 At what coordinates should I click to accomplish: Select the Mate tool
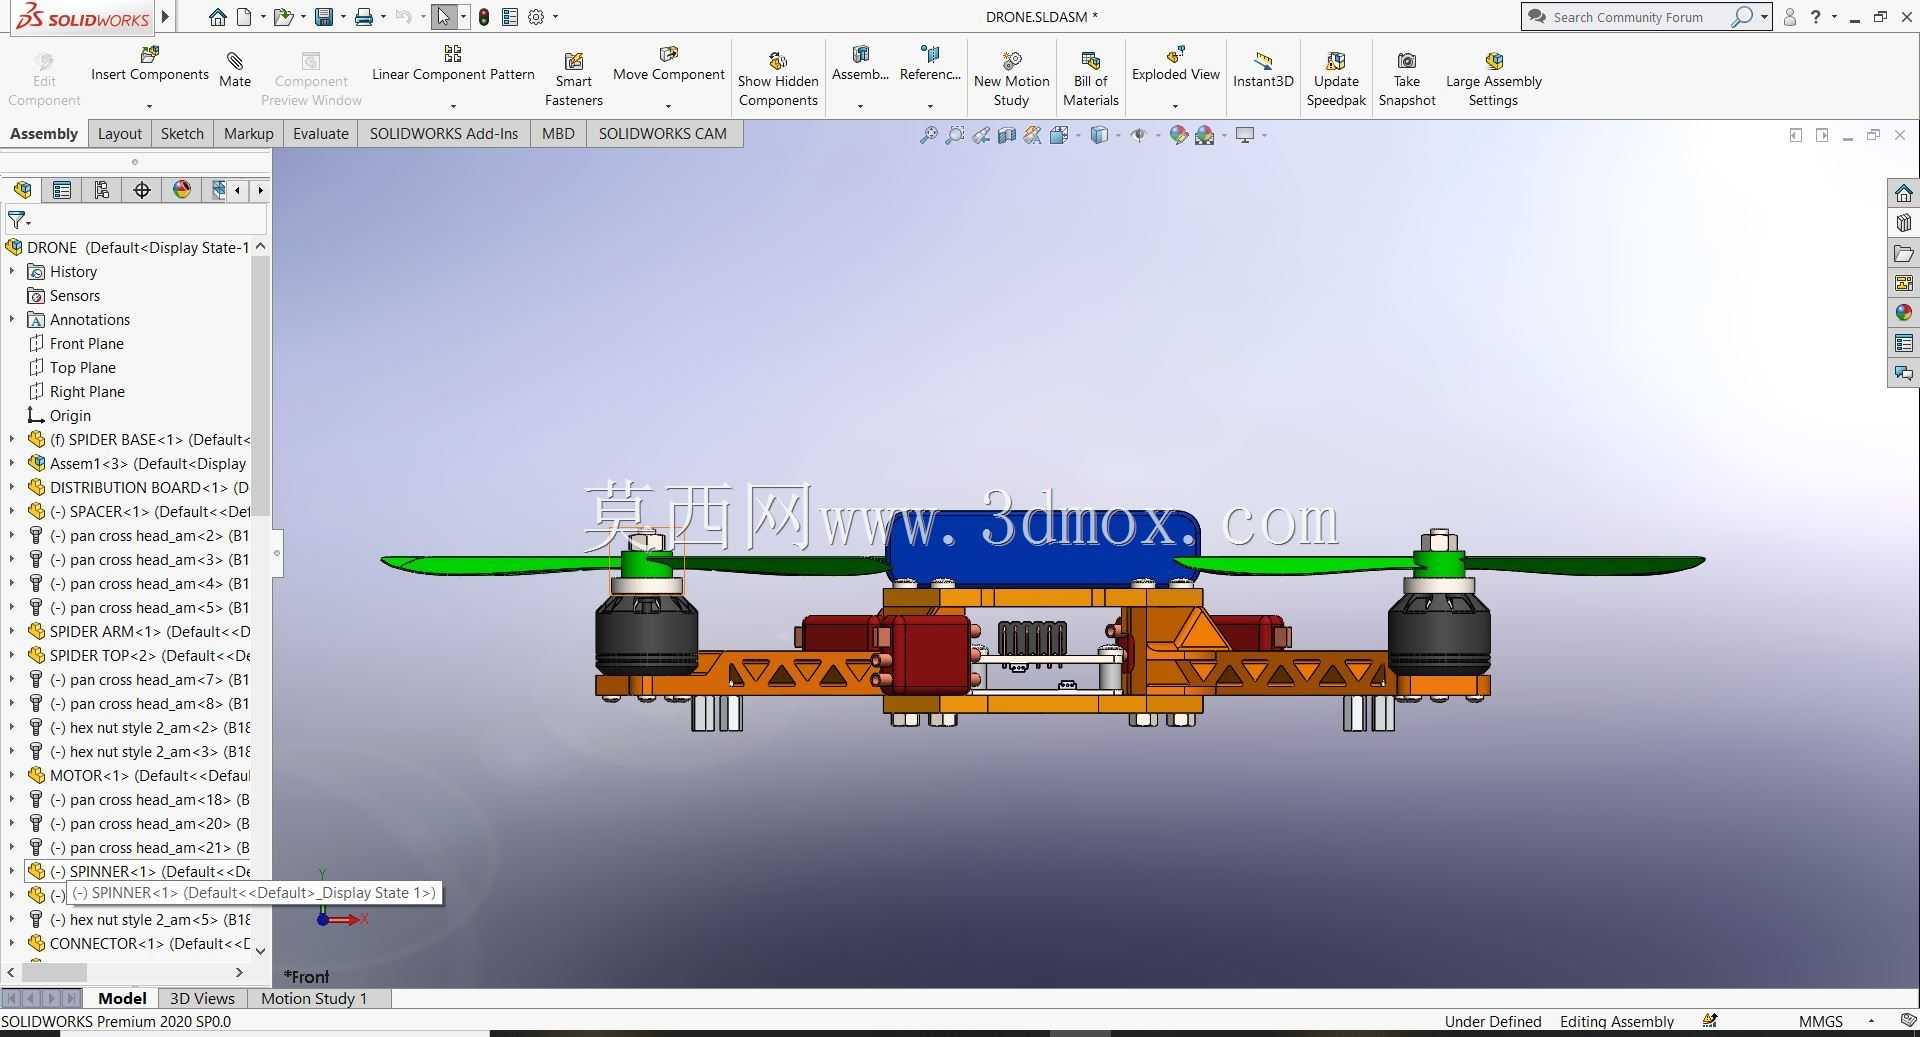pos(235,70)
